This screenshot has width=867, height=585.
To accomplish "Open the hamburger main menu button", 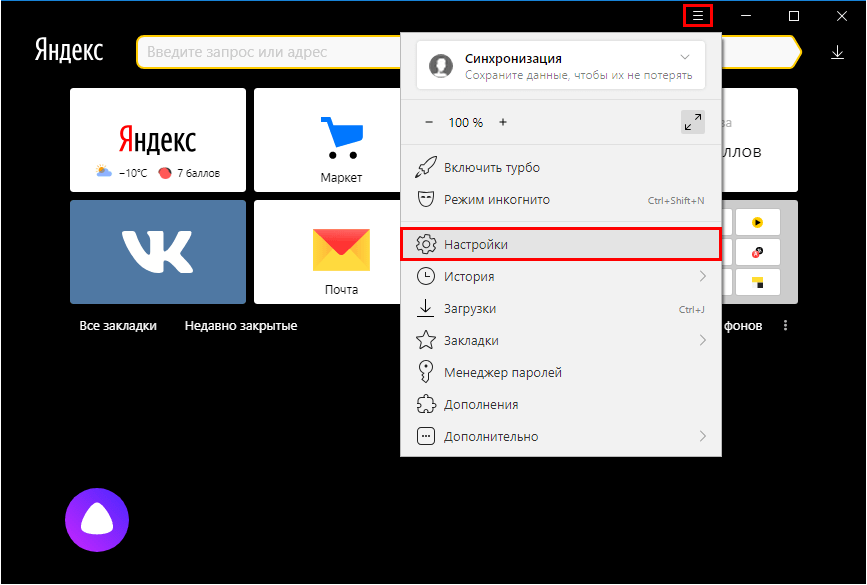I will click(x=698, y=16).
